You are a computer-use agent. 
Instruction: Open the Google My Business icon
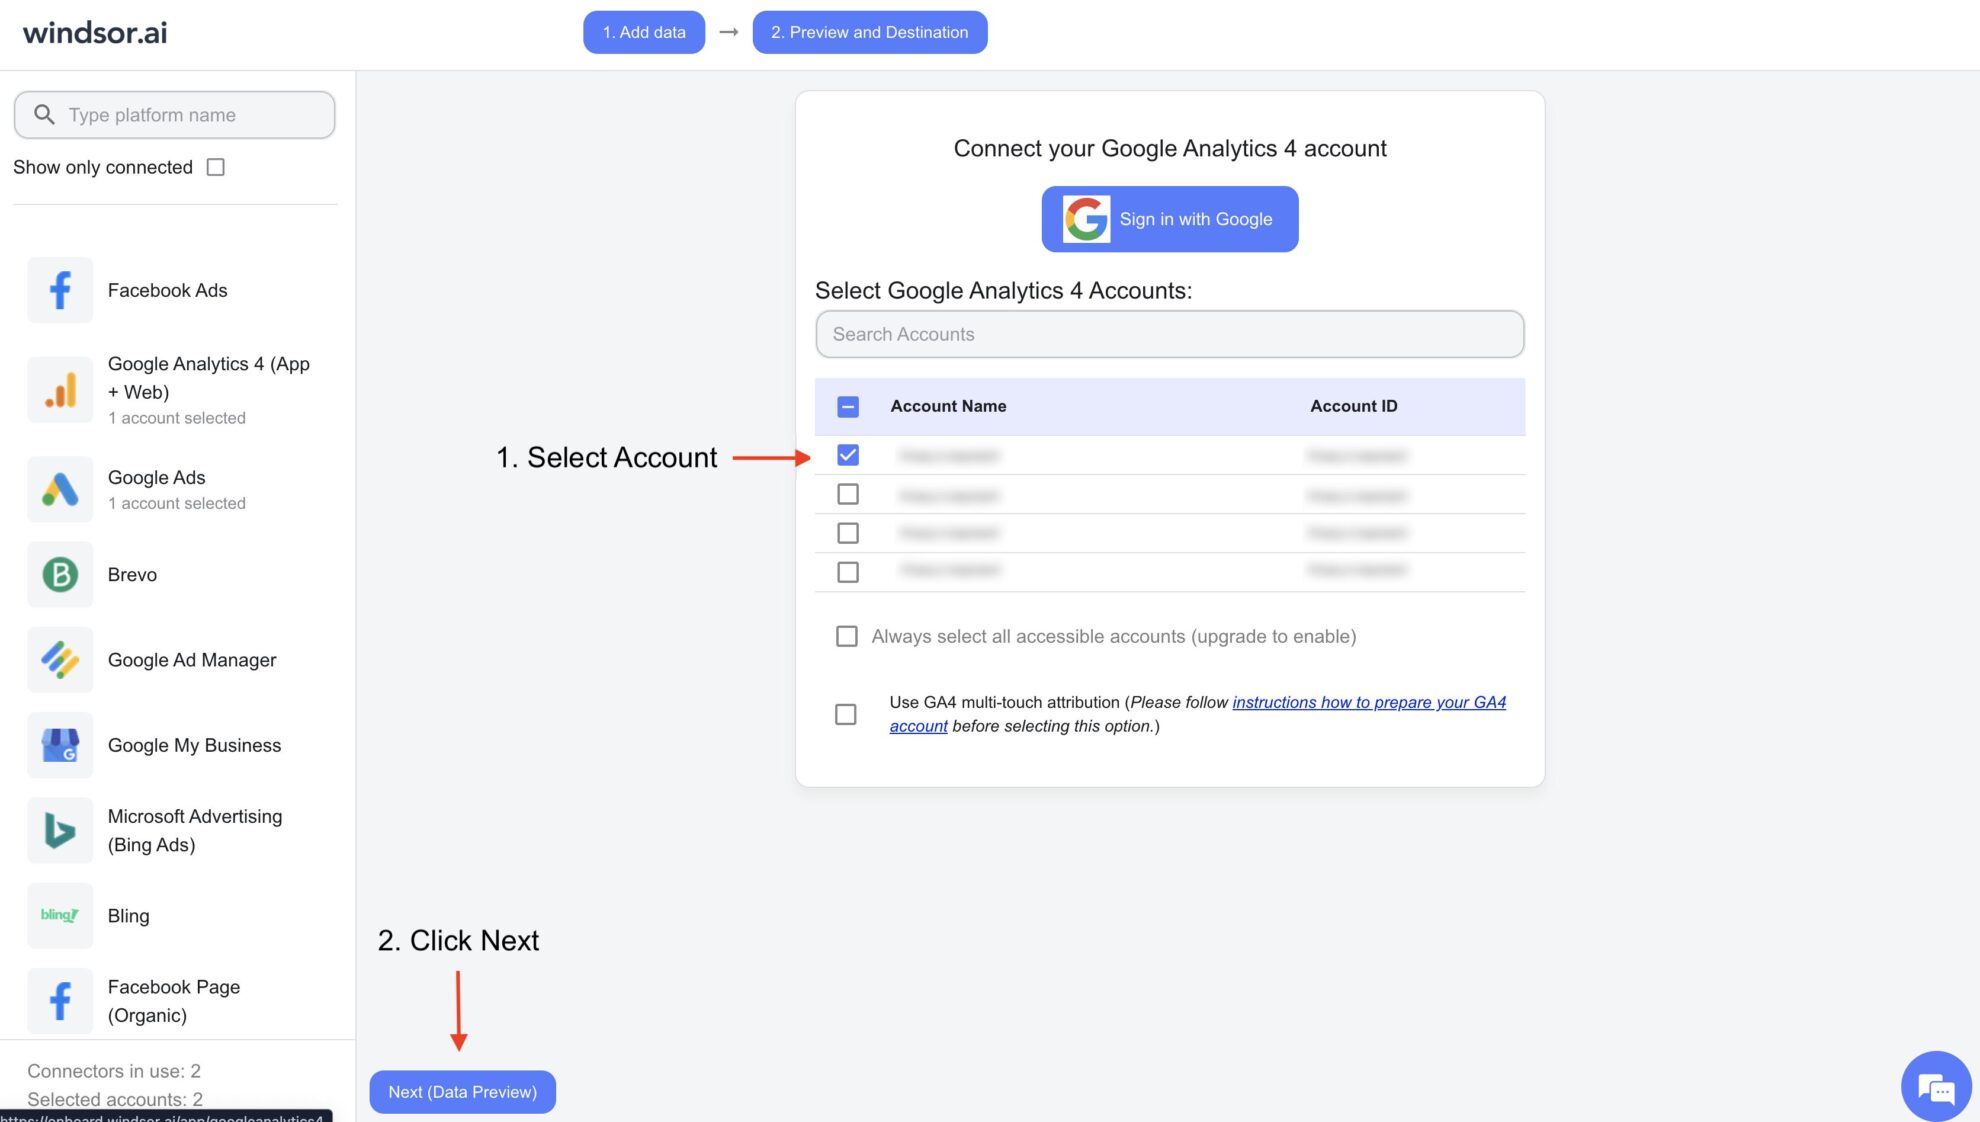[x=60, y=745]
